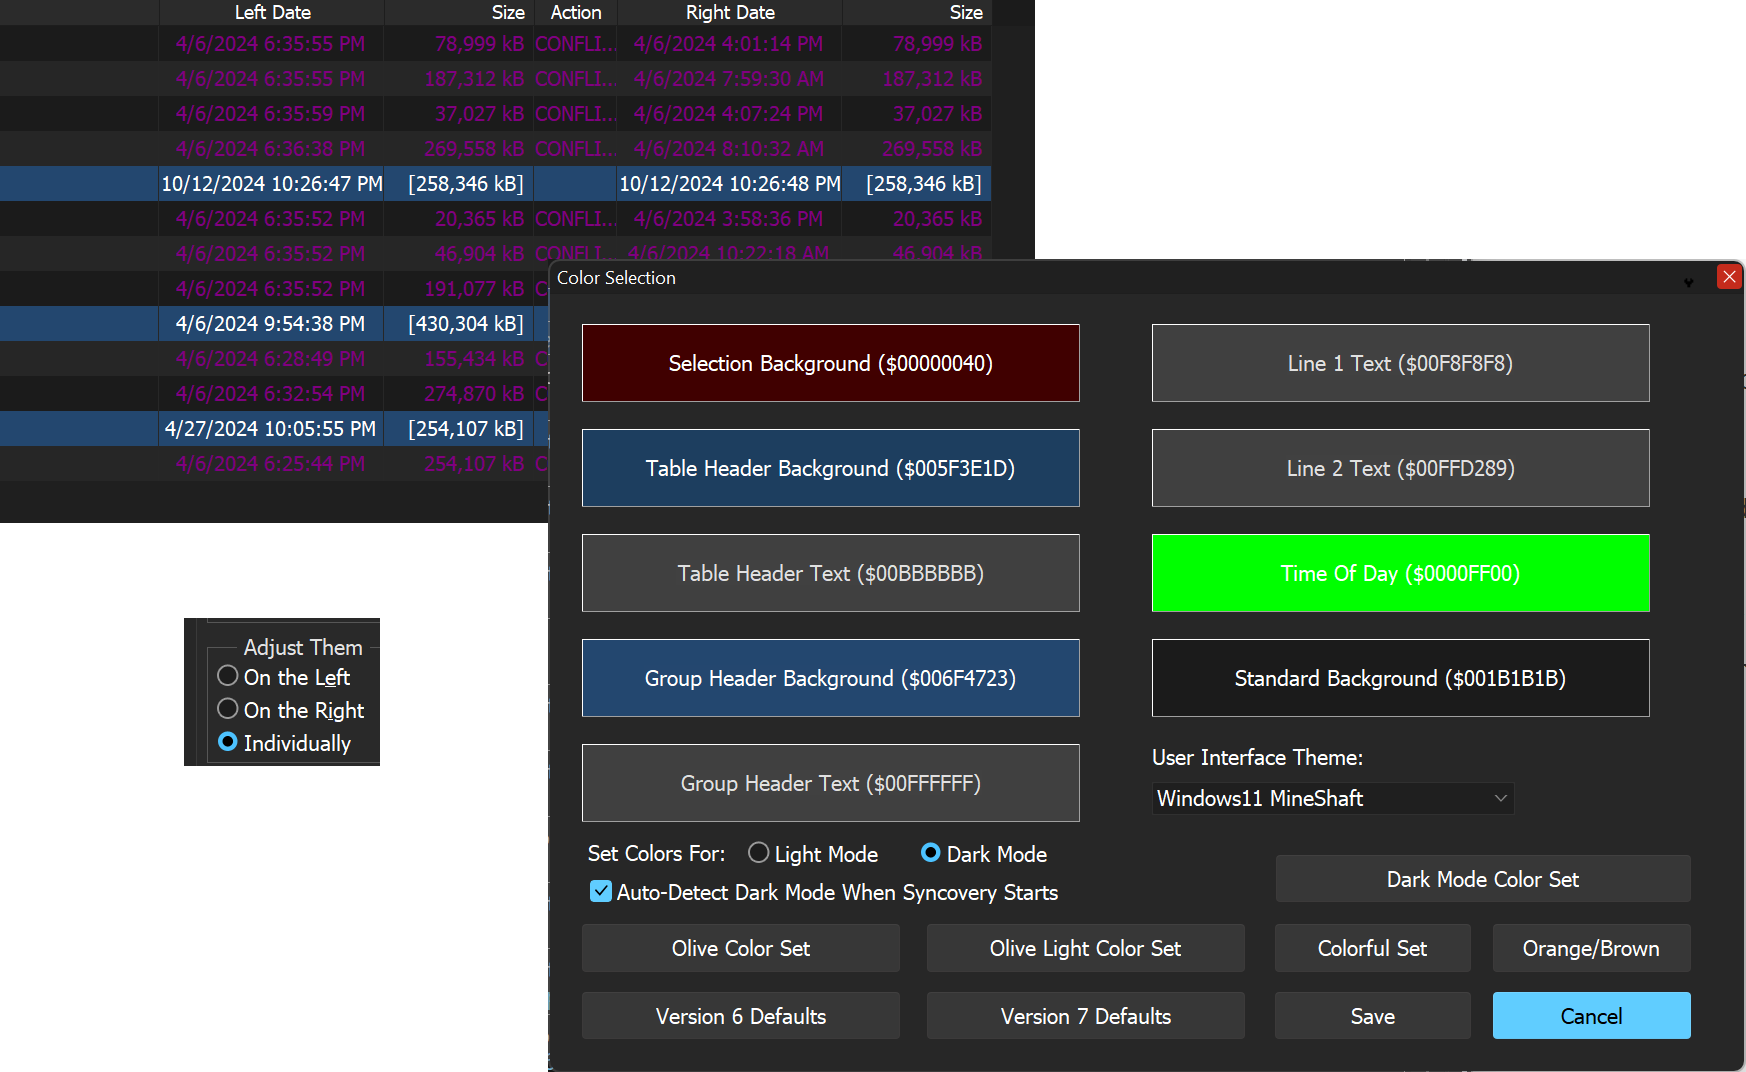This screenshot has width=1746, height=1072.
Task: Pick the Table Header Background color
Action: 830,468
